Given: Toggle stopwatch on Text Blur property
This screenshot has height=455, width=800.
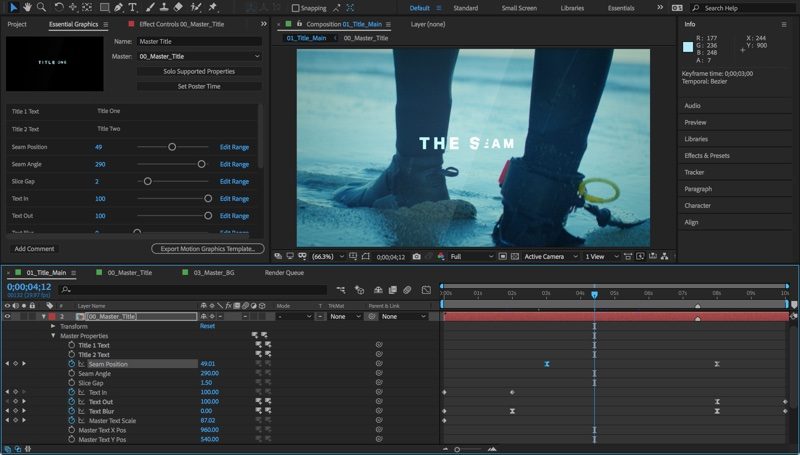Looking at the screenshot, I should click(x=71, y=411).
